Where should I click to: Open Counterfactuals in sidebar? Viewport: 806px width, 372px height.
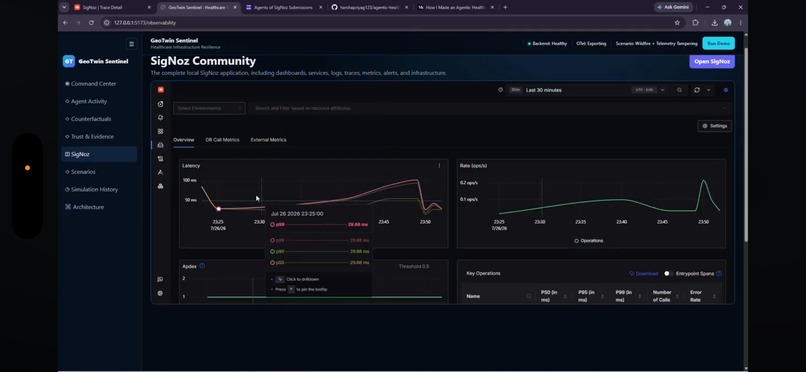[99, 119]
